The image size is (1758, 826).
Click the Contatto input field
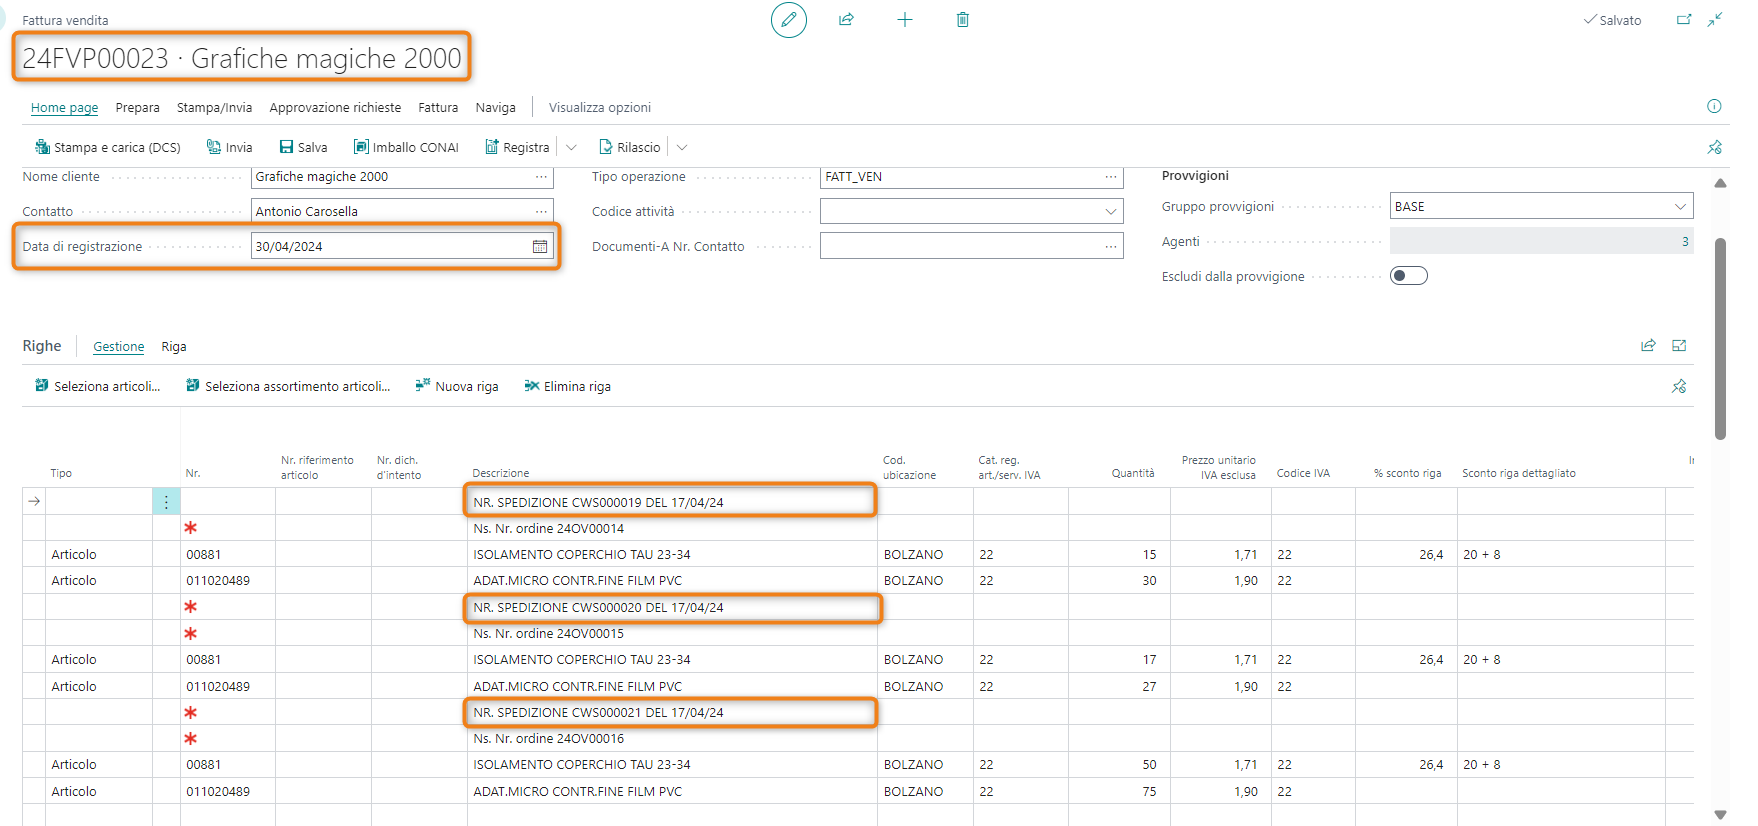pos(390,212)
